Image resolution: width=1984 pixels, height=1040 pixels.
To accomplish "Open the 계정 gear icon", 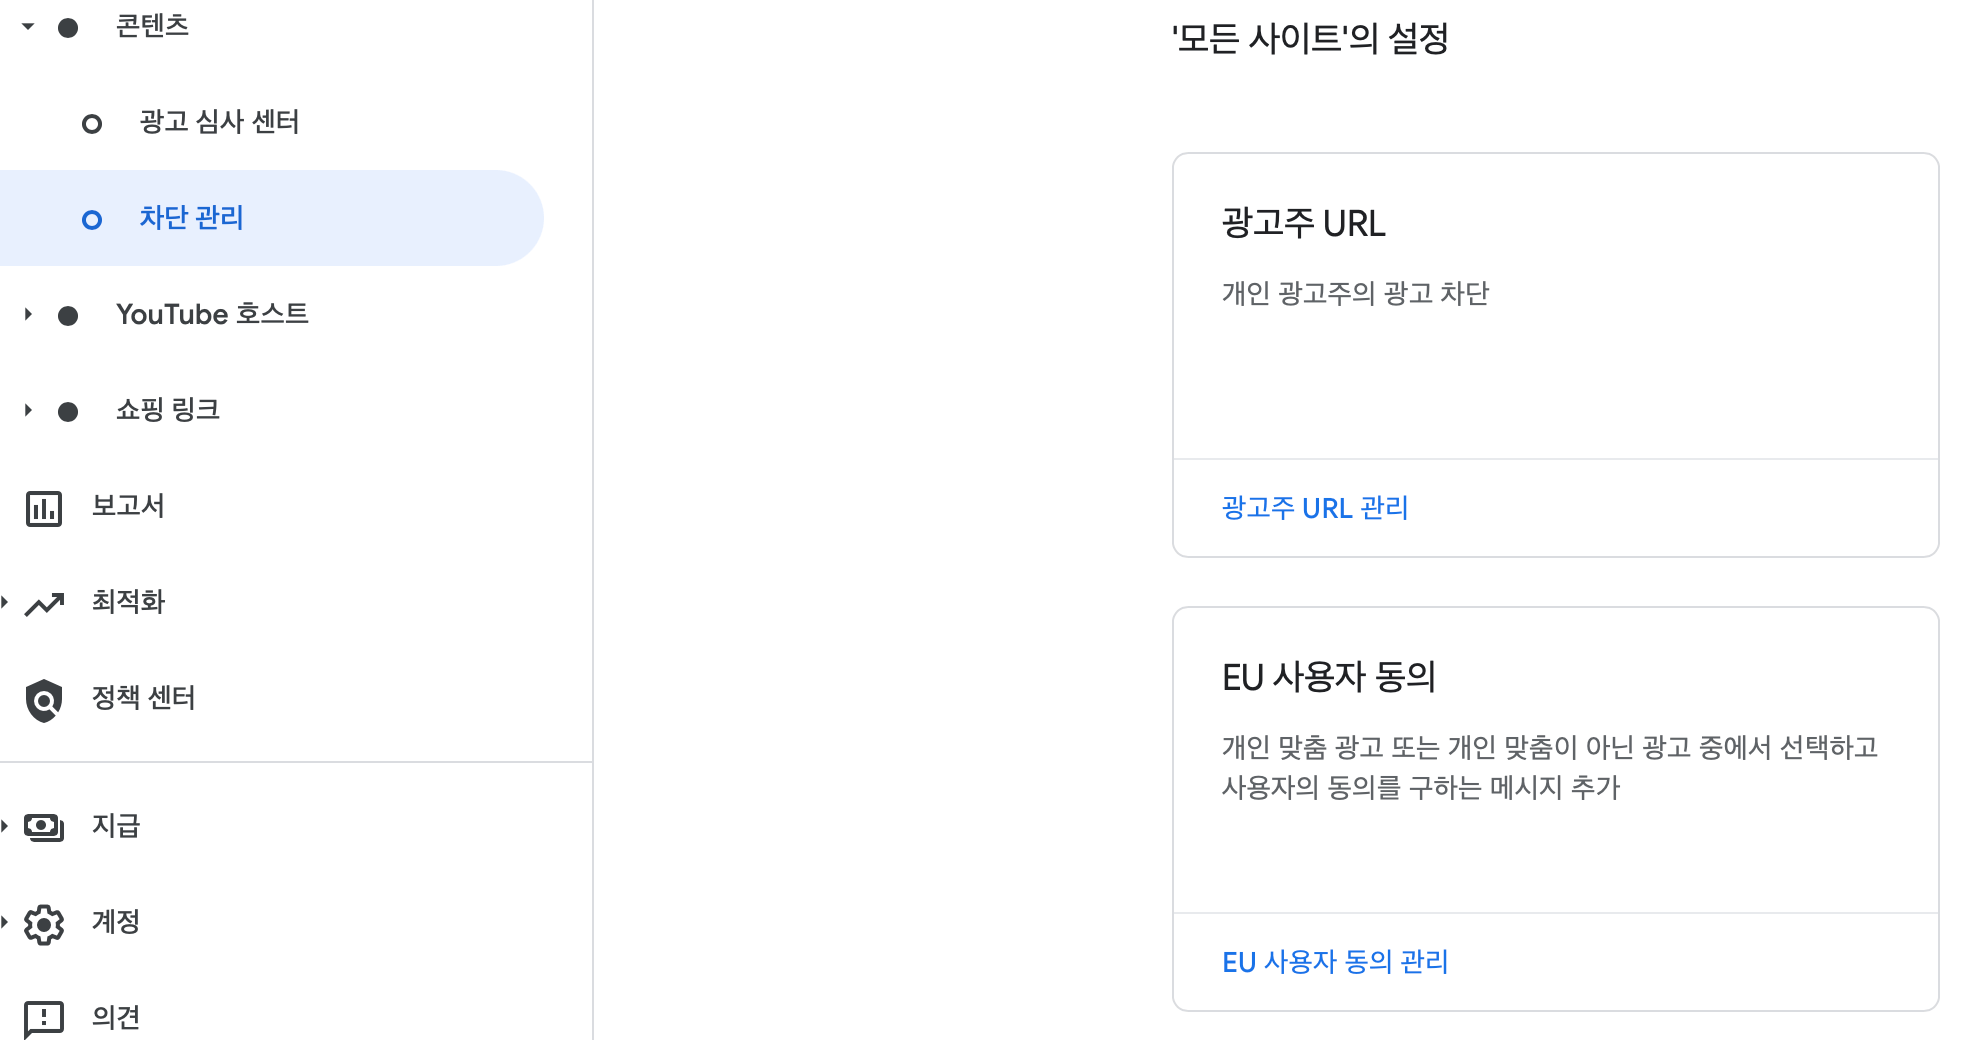I will [x=44, y=922].
